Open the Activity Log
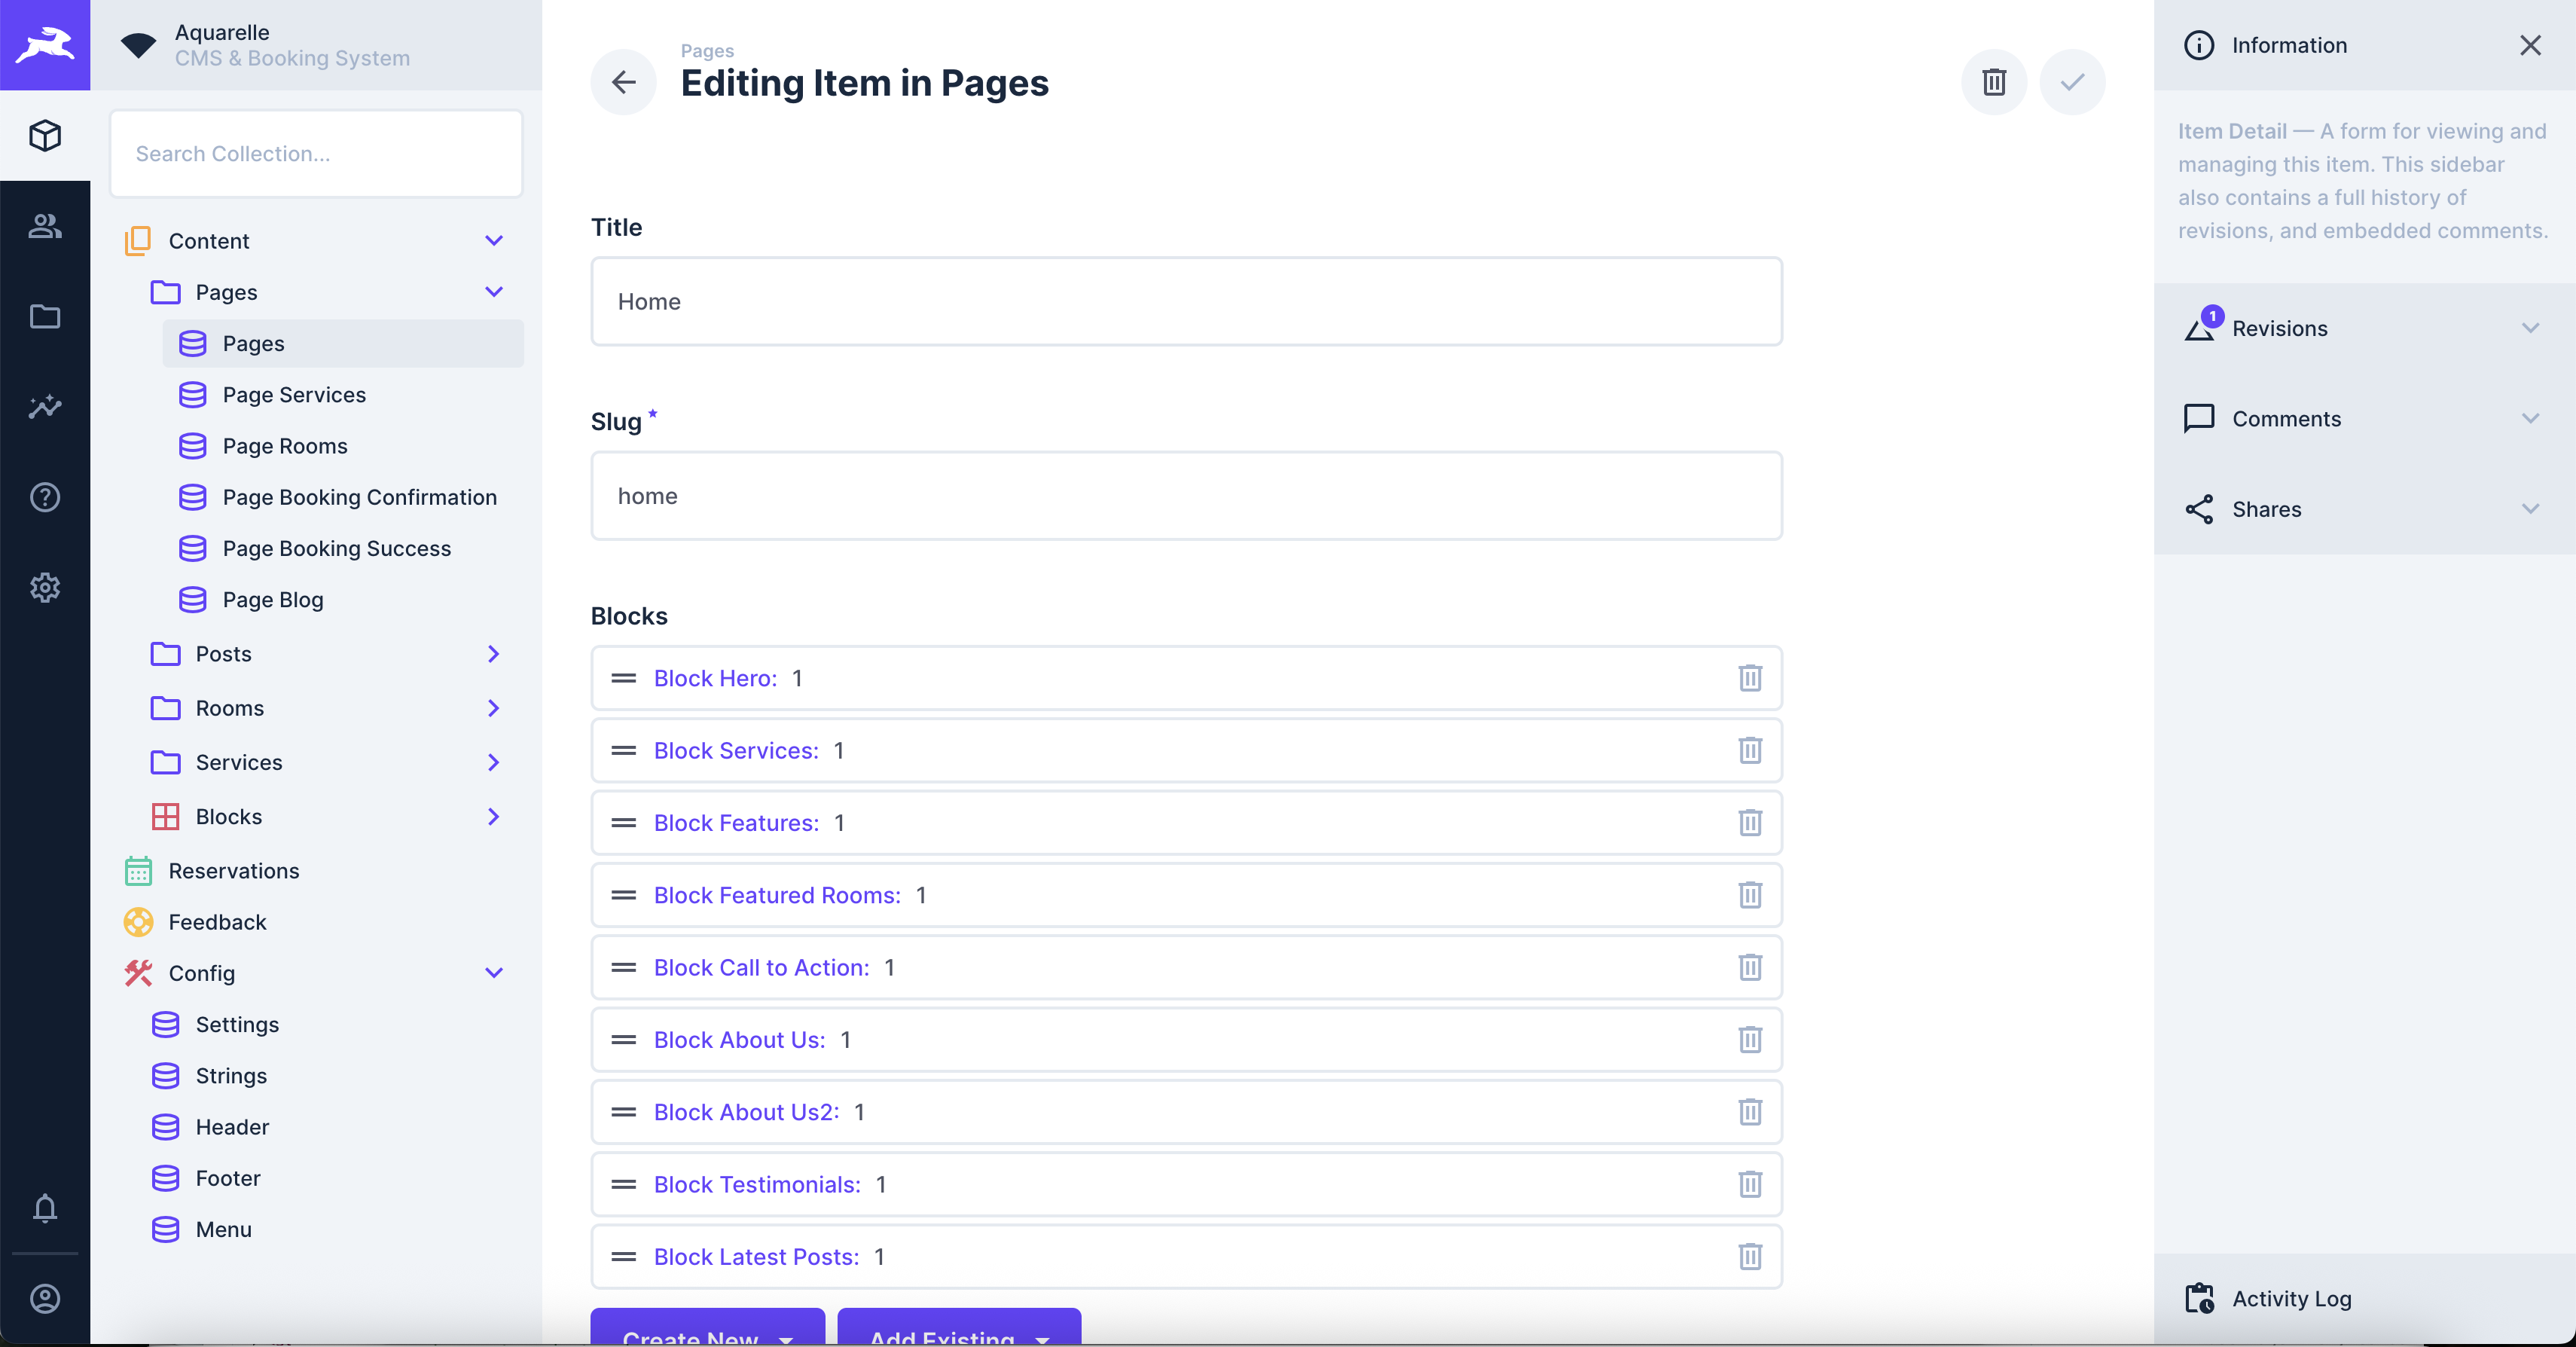This screenshot has height=1347, width=2576. click(x=2291, y=1298)
